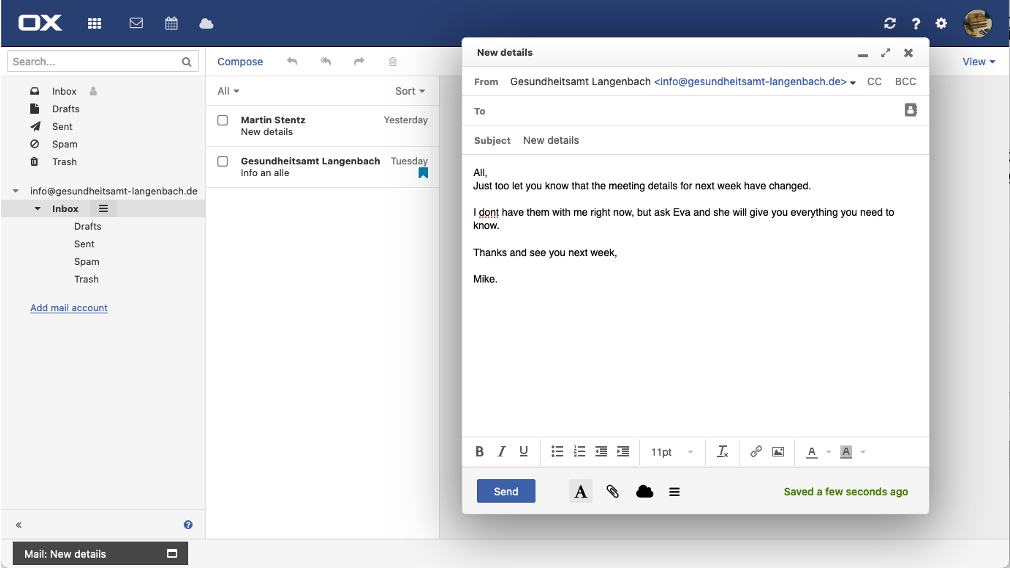The width and height of the screenshot is (1010, 568).
Task: Clear formatting of selected text
Action: point(723,452)
